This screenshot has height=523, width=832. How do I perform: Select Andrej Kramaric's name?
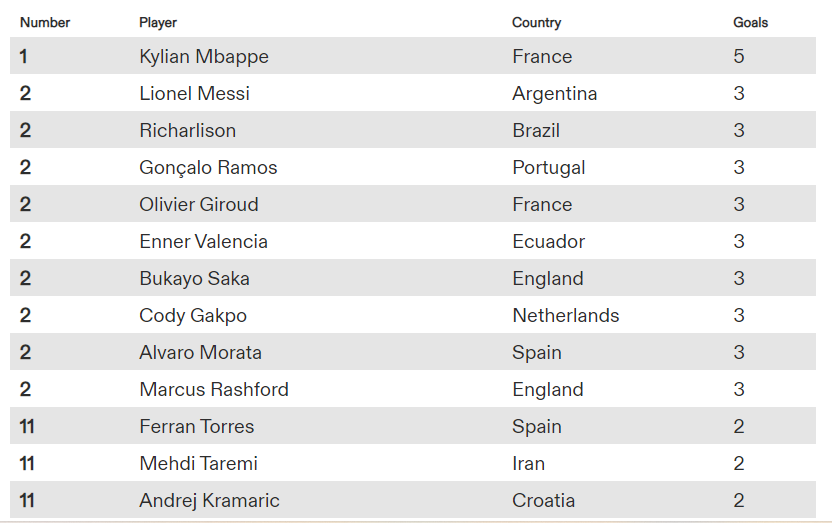click(209, 501)
